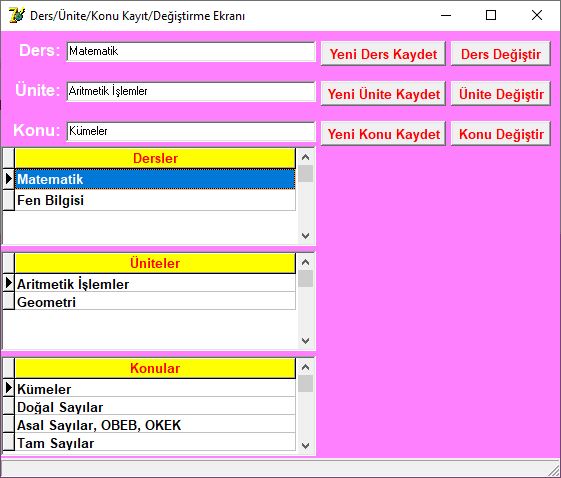Viewport: 561px width, 478px height.
Task: Click the Konu Değiştir button
Action: pyautogui.click(x=501, y=134)
